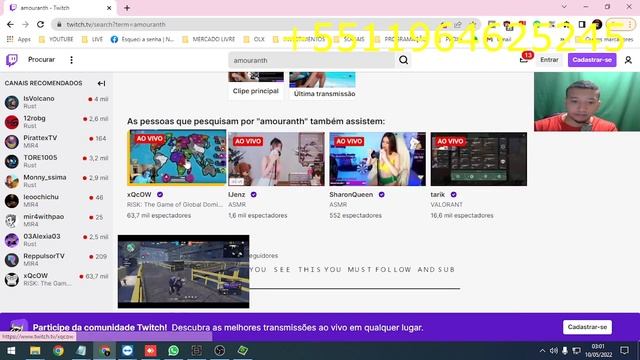Open the Apps bookmarks shortcut
Screen dimensions: 640x360
click(19, 39)
